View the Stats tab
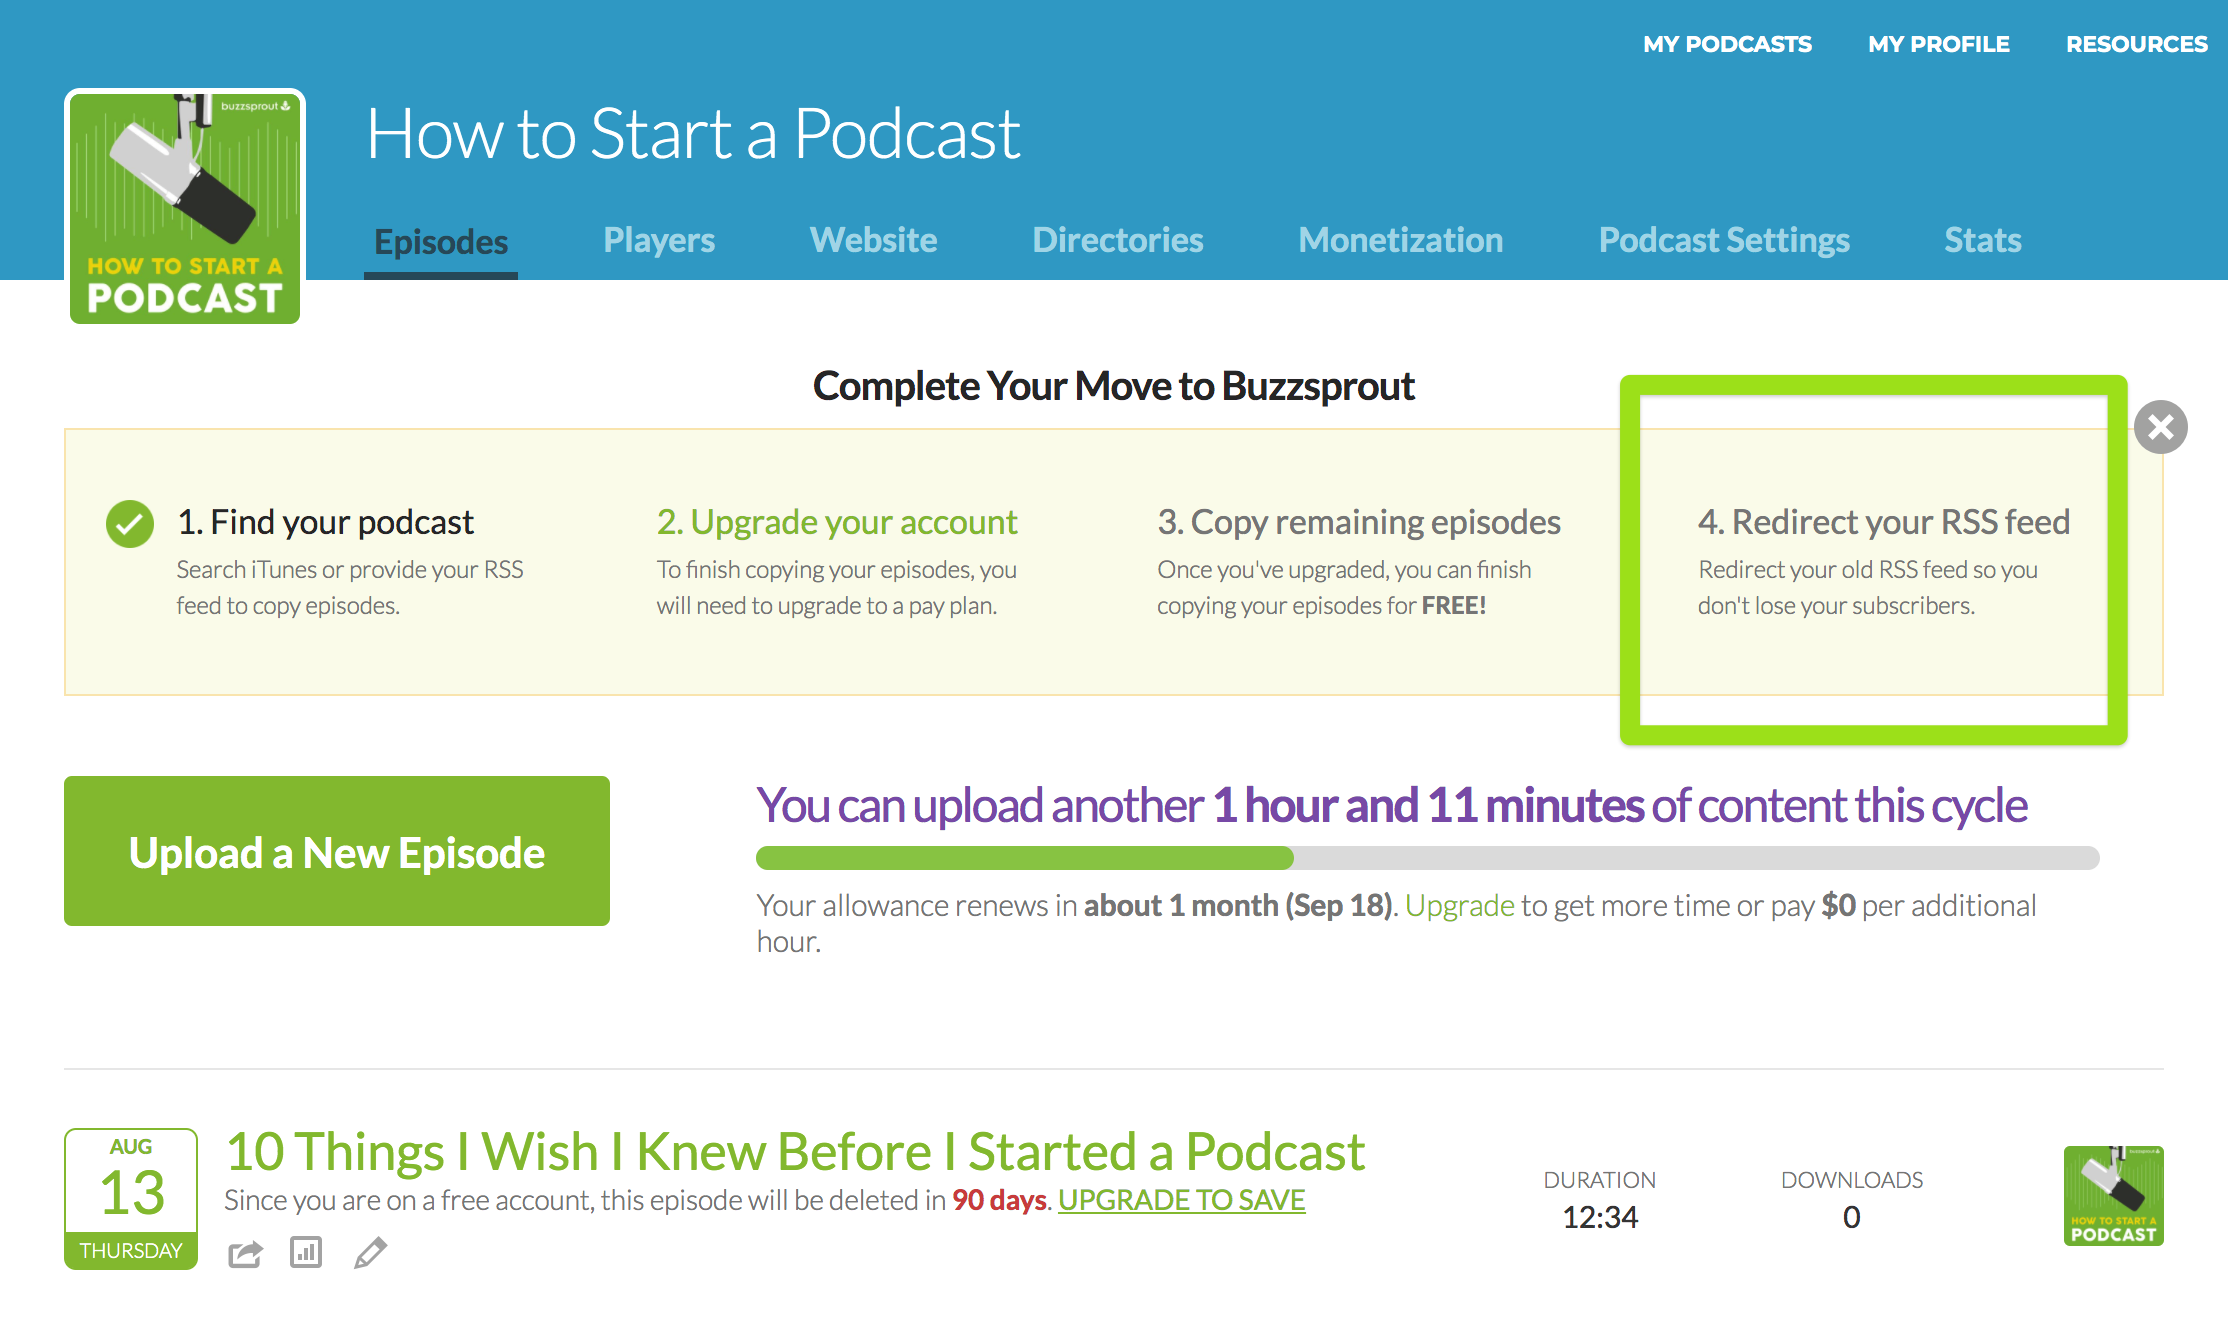 pos(1982,240)
